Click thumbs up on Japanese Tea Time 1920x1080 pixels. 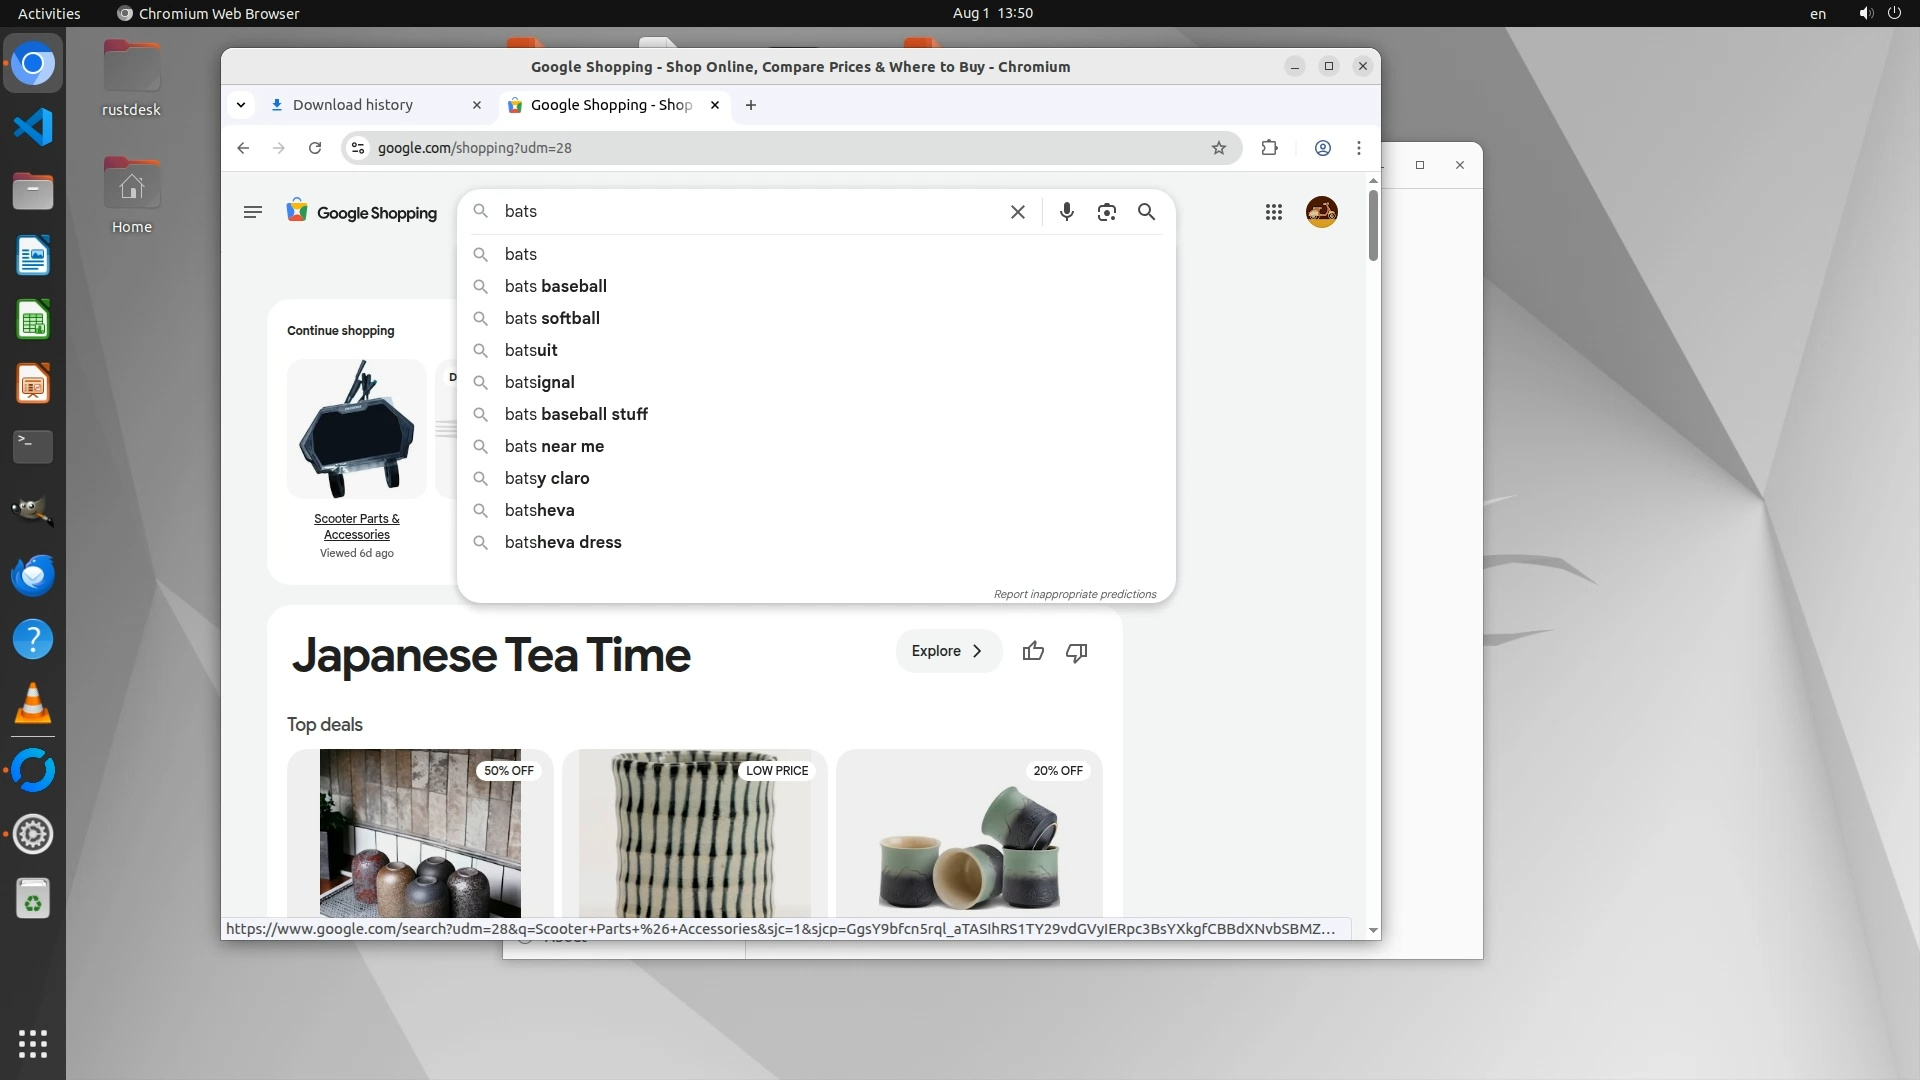click(x=1033, y=652)
